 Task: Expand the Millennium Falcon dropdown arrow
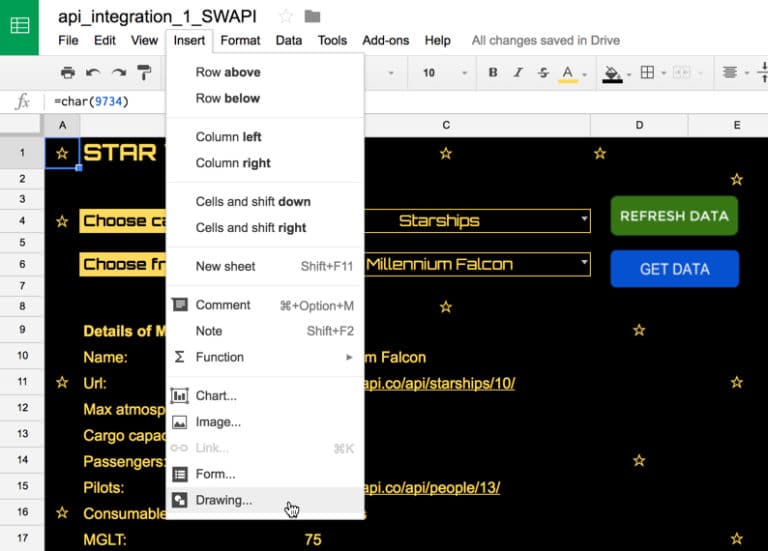(584, 262)
